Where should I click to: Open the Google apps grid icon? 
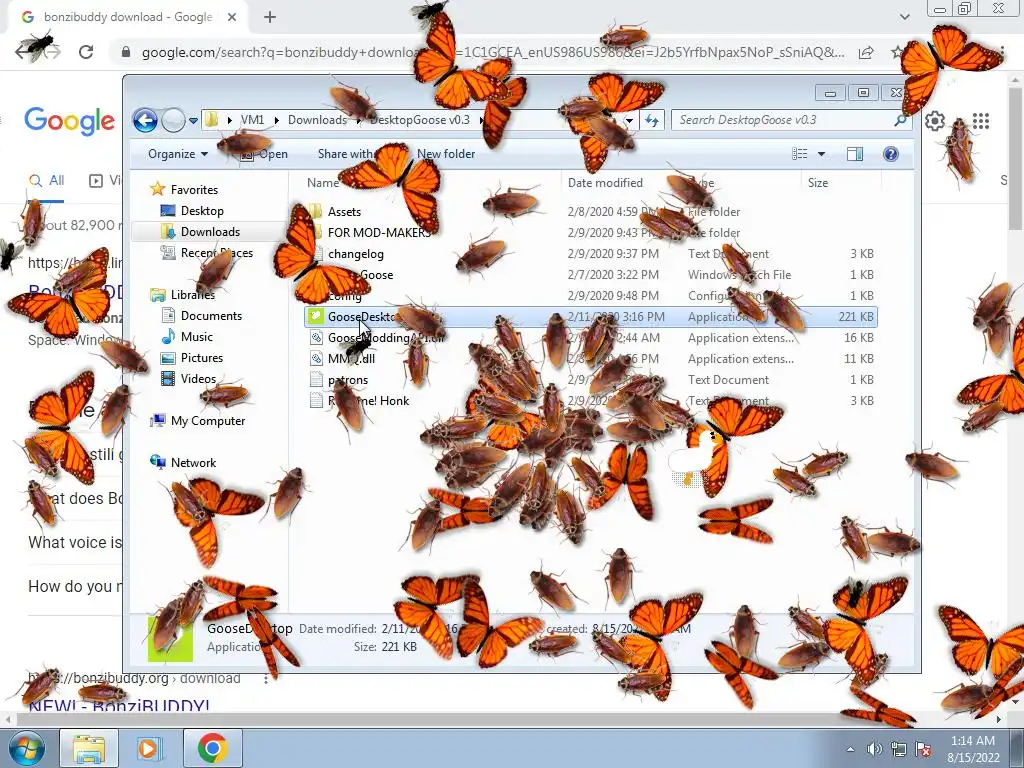tap(980, 121)
